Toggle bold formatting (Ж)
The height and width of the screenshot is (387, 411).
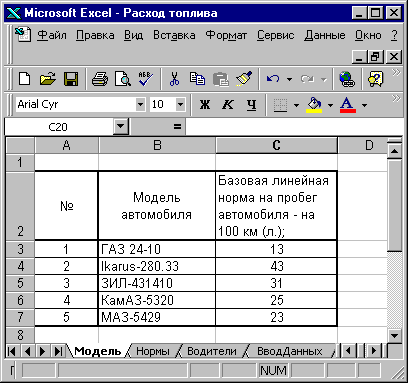[205, 105]
